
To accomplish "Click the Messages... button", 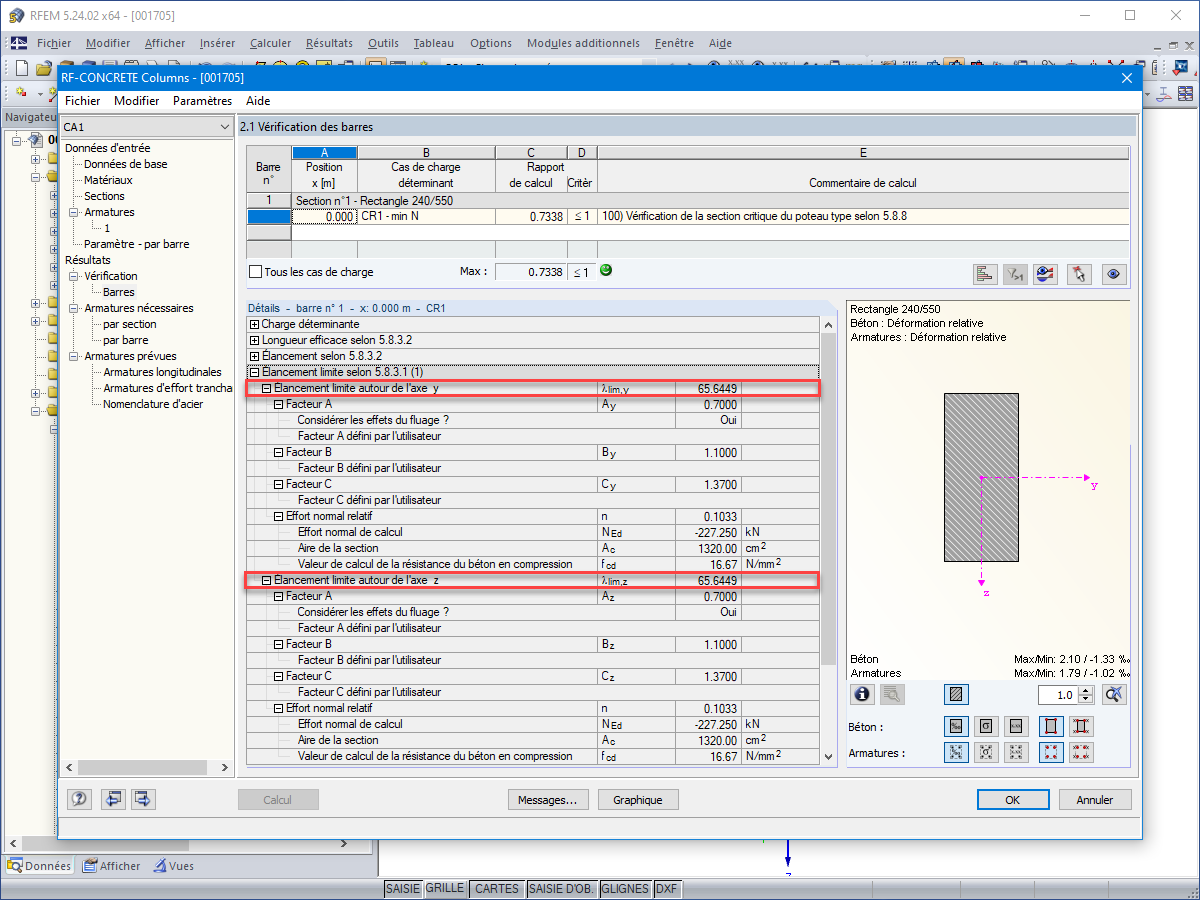I will pos(548,799).
